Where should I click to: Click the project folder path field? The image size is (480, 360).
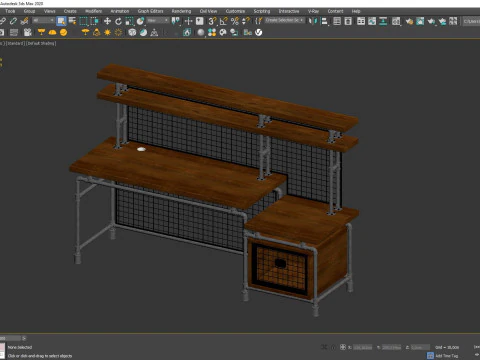(471, 21)
